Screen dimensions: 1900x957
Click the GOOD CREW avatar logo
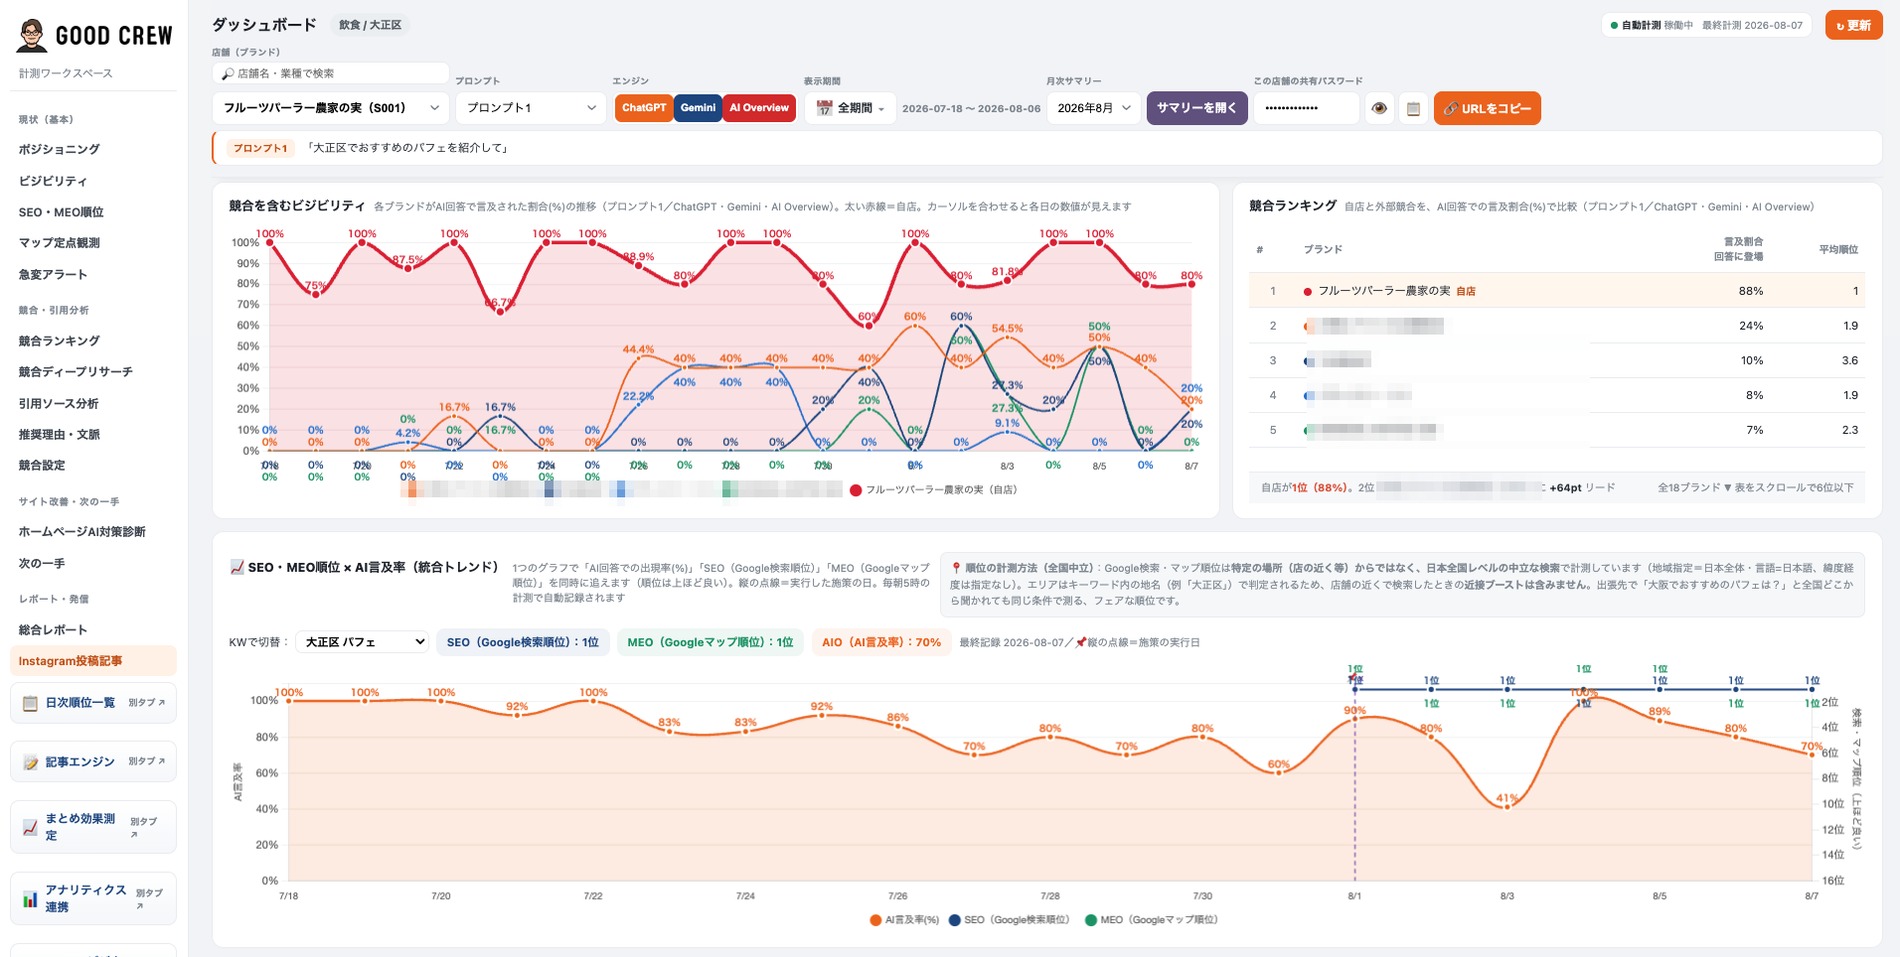coord(32,35)
